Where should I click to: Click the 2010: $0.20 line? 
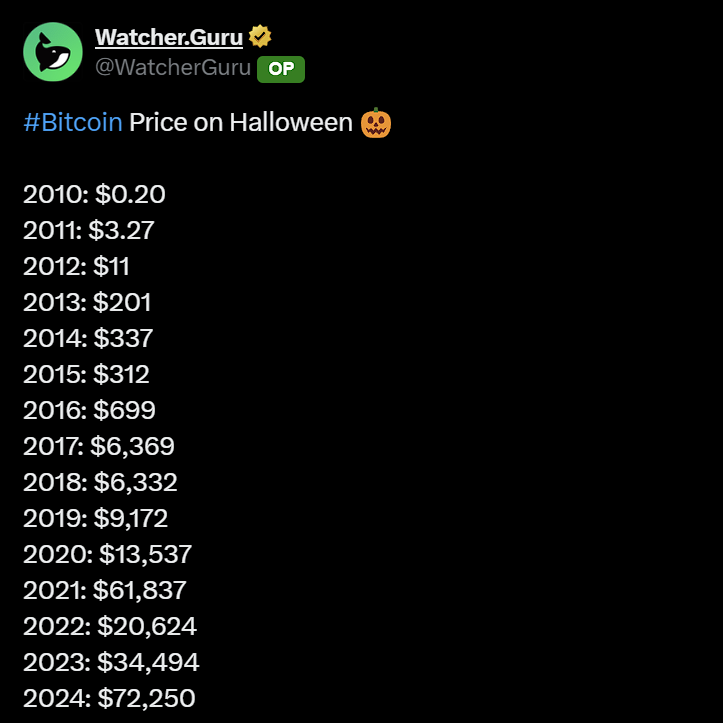click(94, 195)
